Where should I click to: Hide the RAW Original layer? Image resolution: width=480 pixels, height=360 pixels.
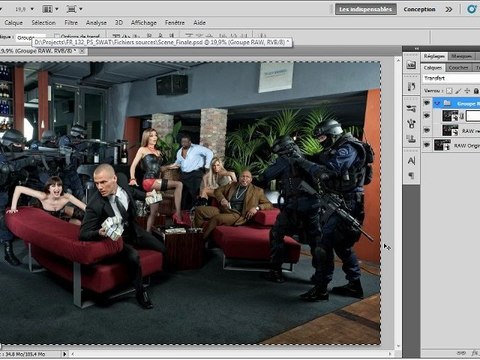(x=427, y=145)
